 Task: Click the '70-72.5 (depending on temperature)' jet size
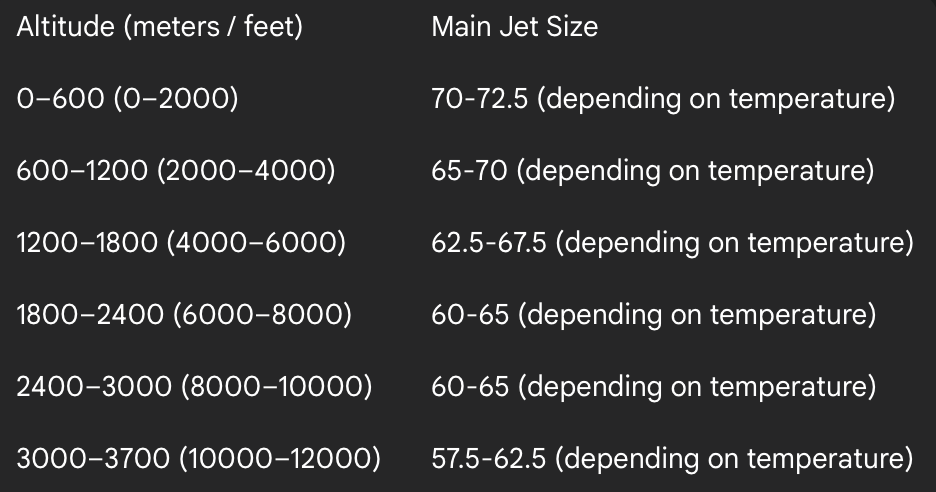click(662, 99)
